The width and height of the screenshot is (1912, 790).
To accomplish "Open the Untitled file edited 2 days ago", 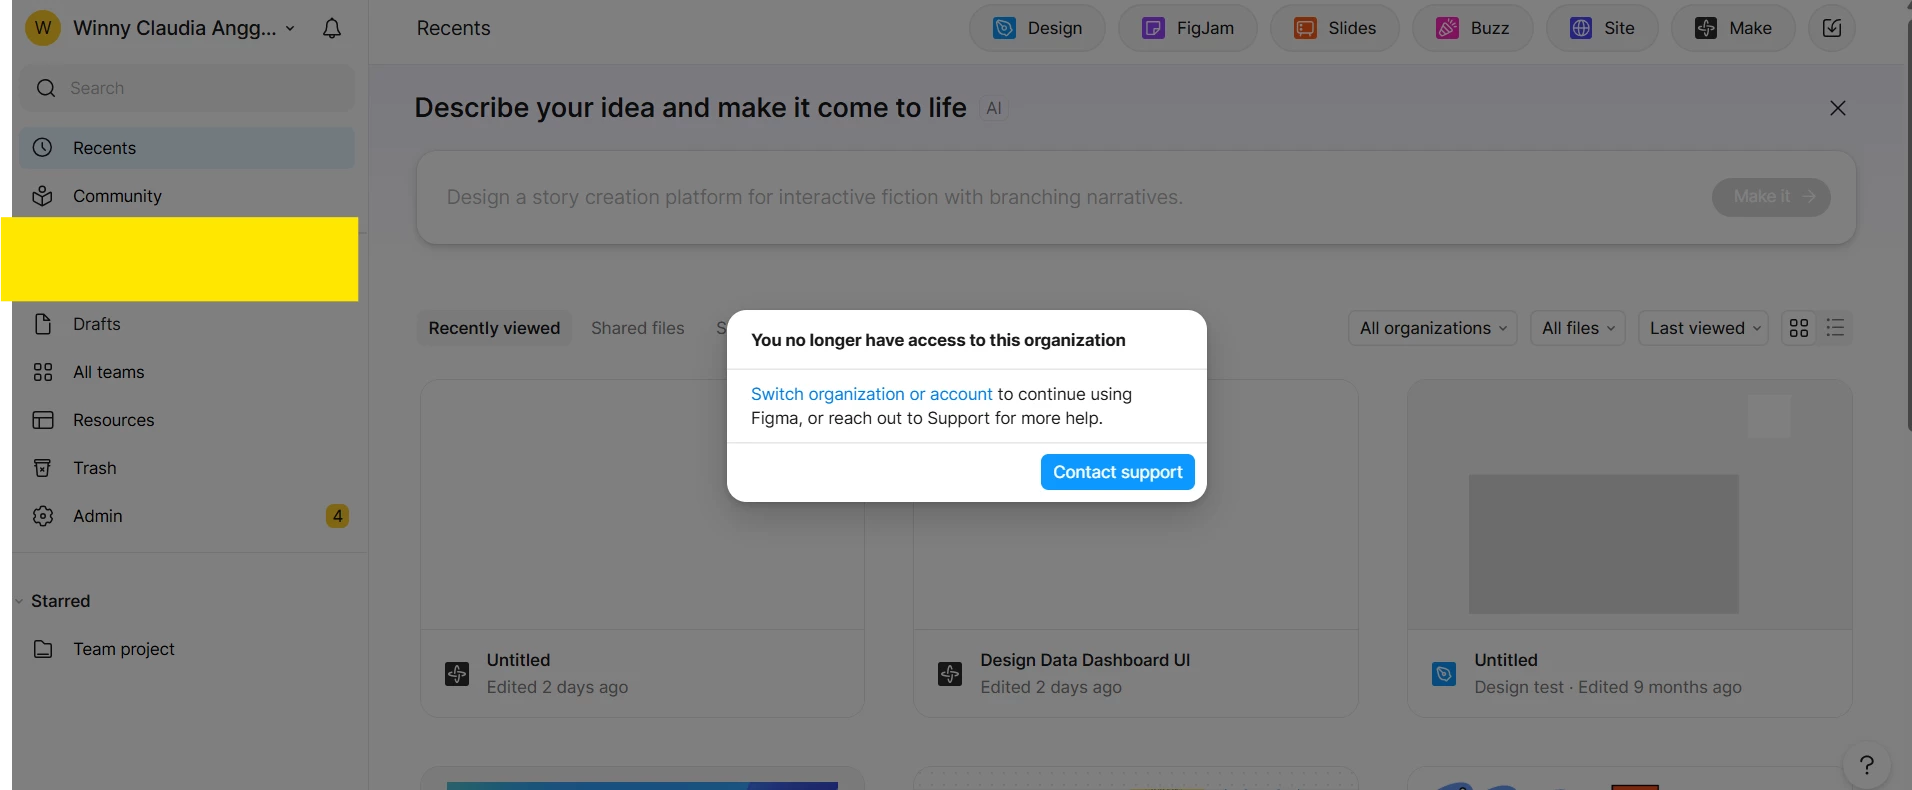I will [642, 548].
